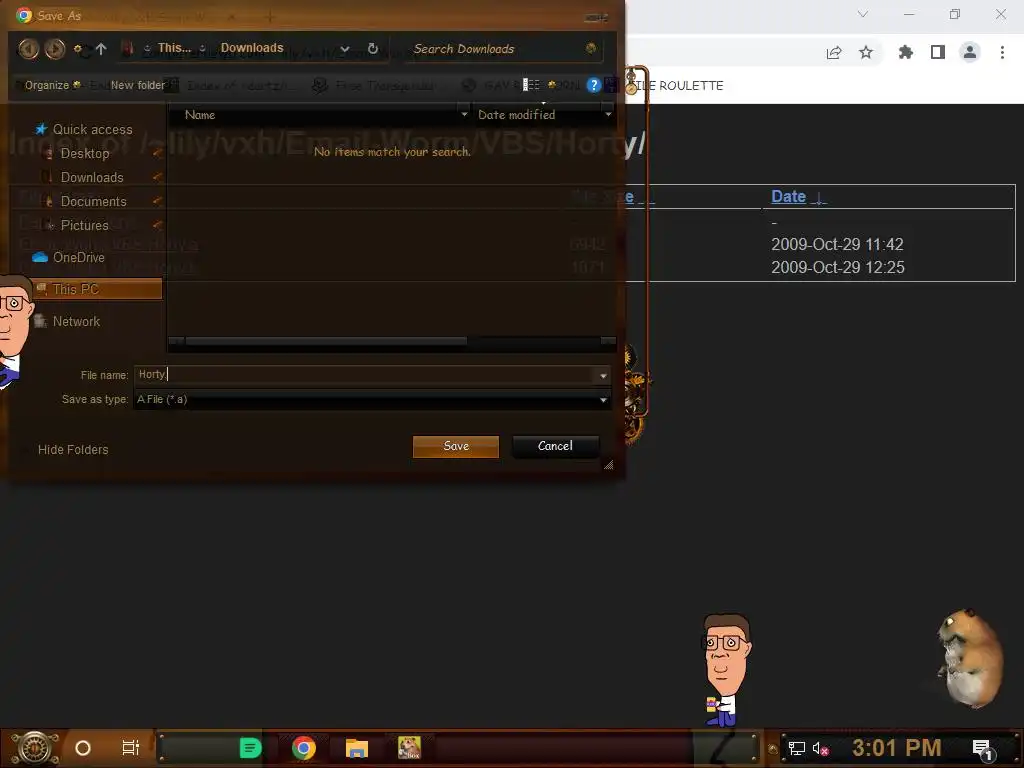Open the Organize menu

[52, 85]
